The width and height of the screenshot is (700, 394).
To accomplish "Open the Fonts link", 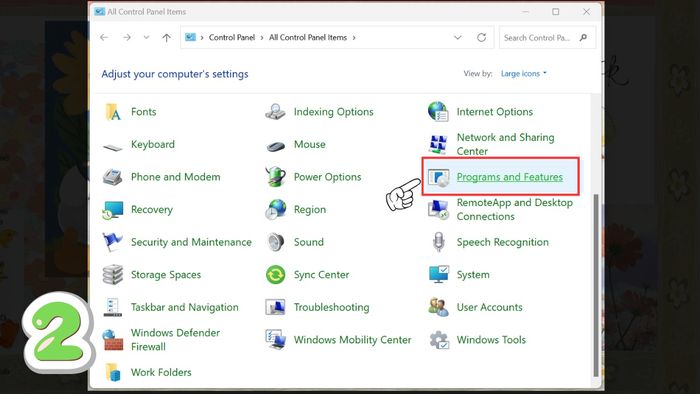I will pyautogui.click(x=144, y=112).
